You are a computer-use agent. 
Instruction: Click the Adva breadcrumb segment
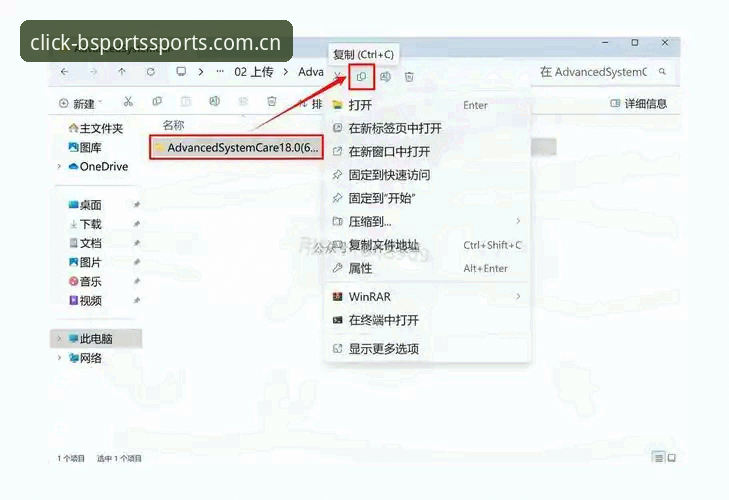[x=311, y=72]
